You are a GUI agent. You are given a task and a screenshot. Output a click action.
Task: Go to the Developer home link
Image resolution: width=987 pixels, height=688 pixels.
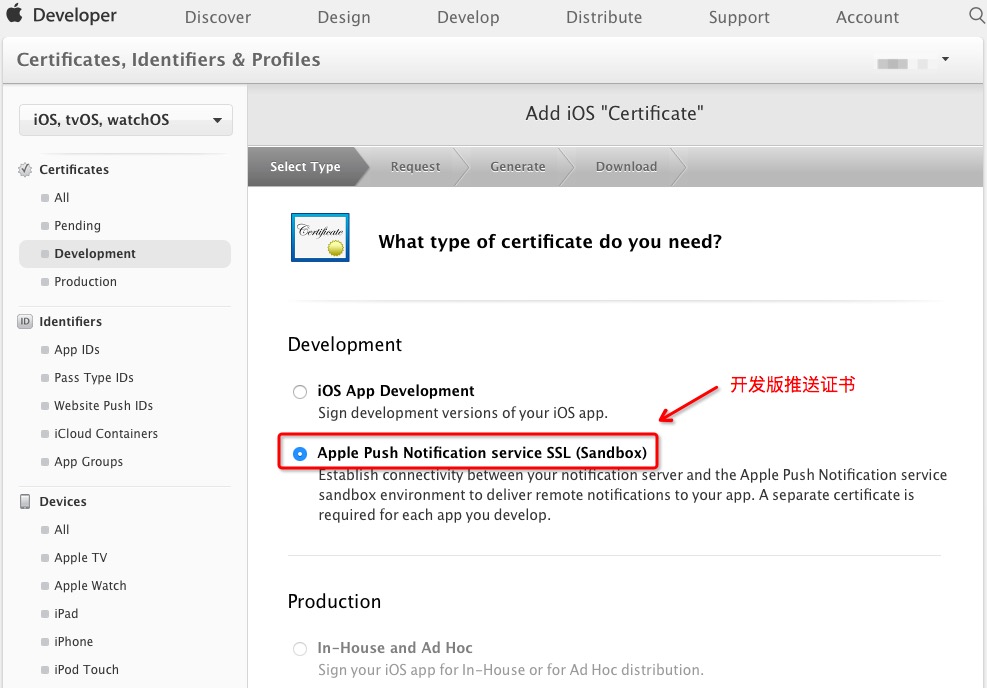pyautogui.click(x=74, y=14)
